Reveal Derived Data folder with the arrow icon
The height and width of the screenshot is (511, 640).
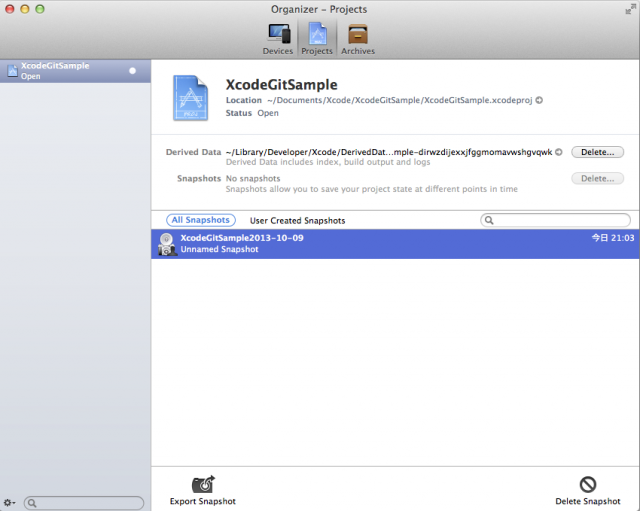[x=559, y=152]
